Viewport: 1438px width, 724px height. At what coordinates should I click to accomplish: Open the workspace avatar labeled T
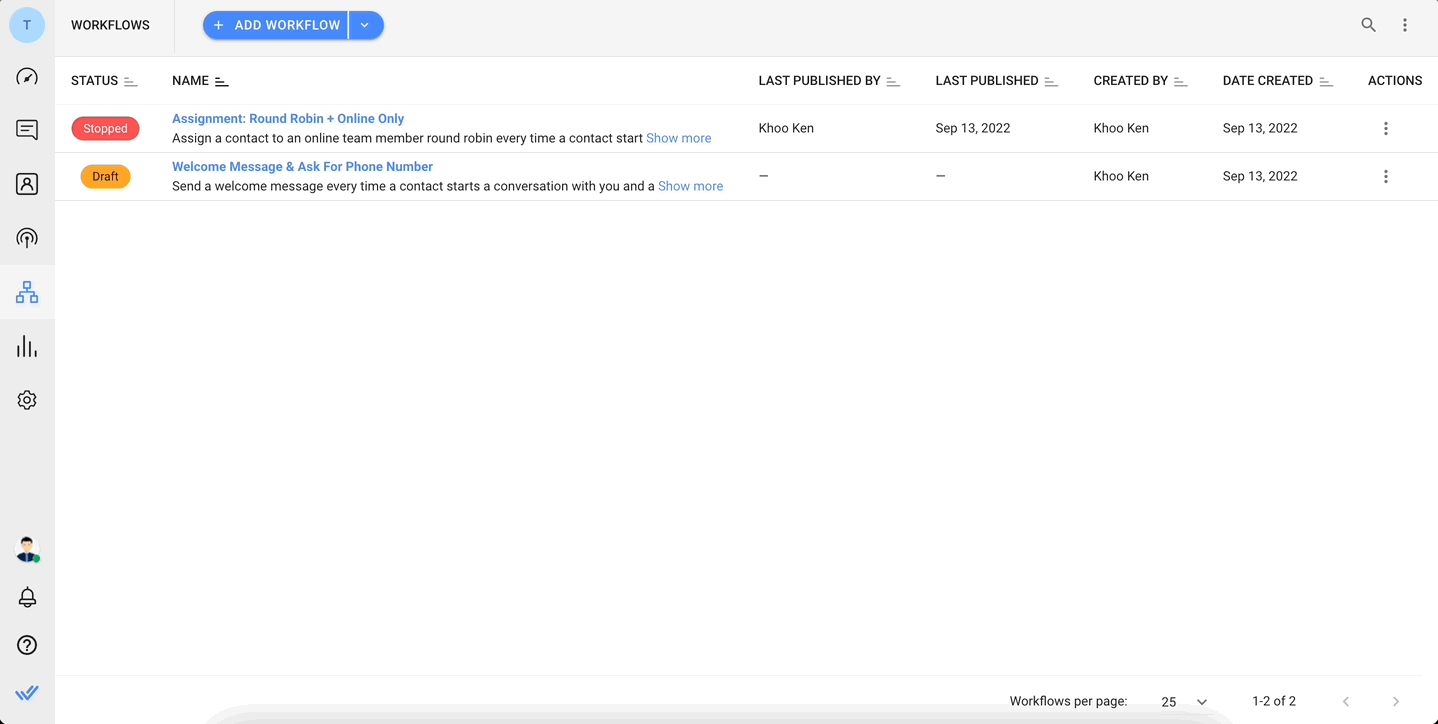point(27,25)
